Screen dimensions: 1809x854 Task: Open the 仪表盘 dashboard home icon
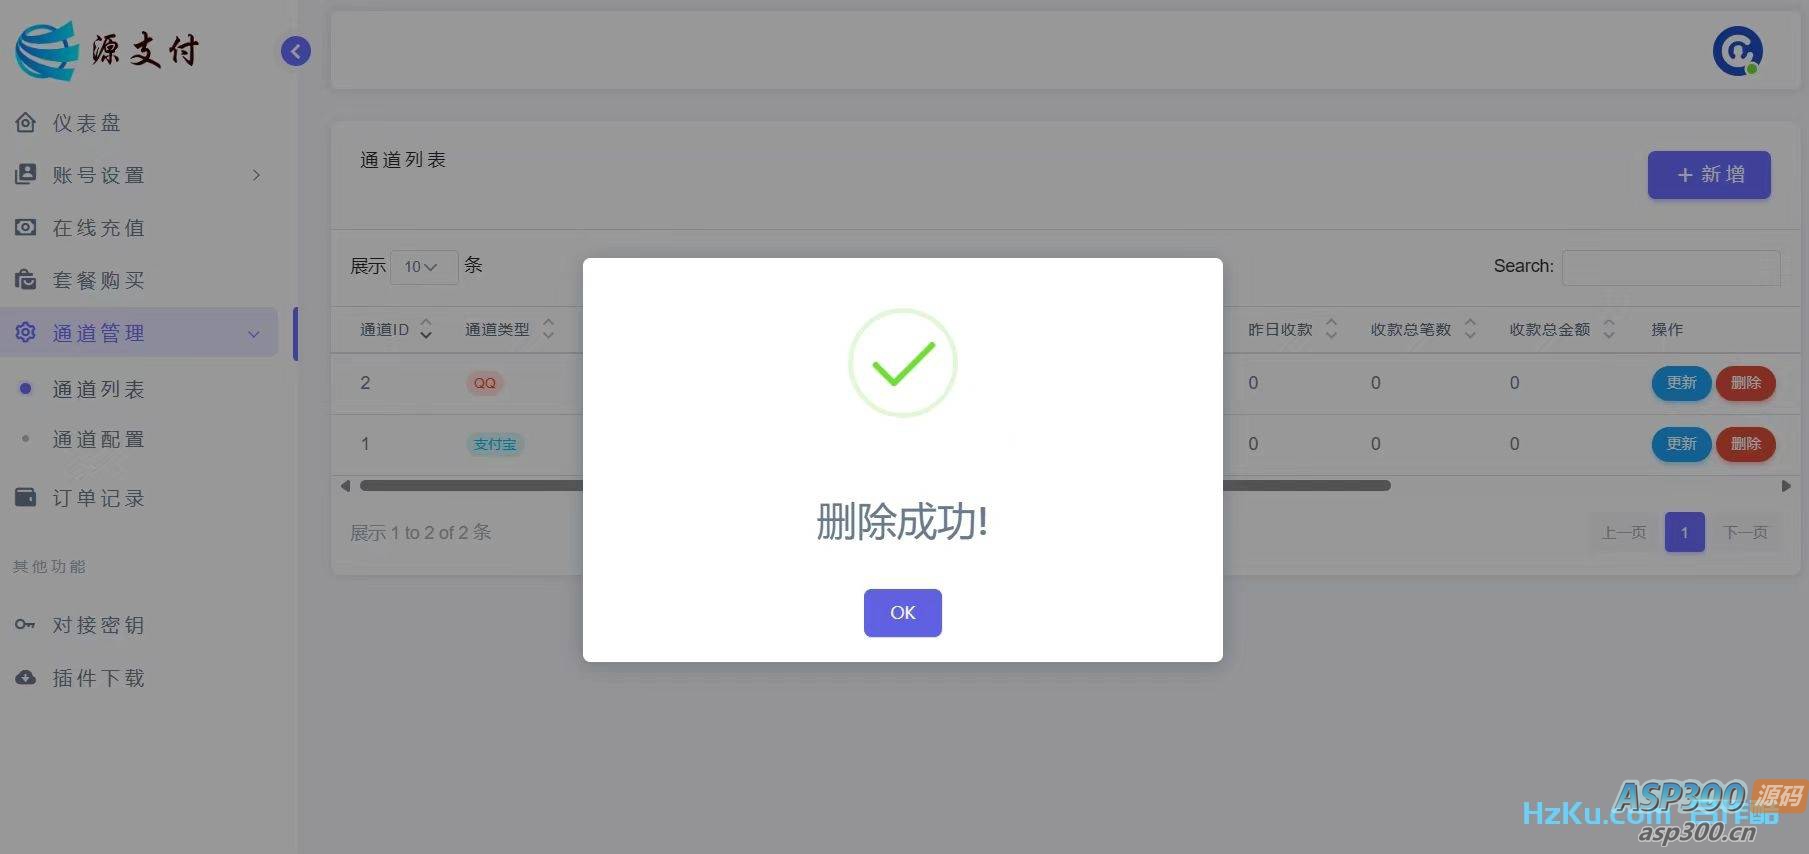(26, 122)
